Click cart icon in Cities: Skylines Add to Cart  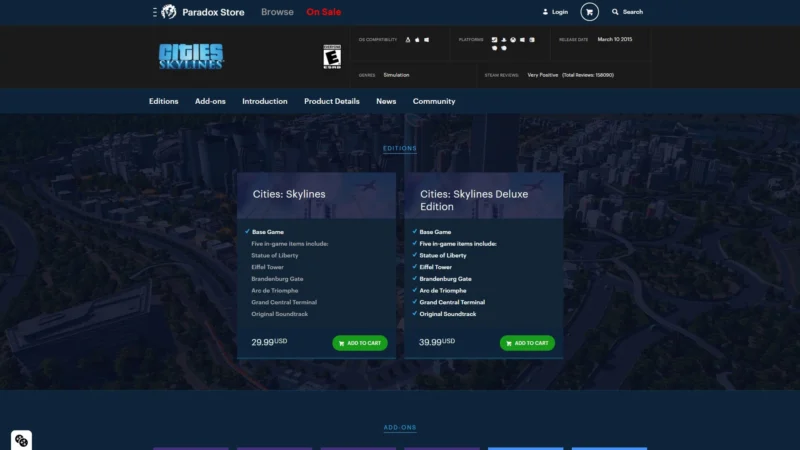pyautogui.click(x=341, y=343)
